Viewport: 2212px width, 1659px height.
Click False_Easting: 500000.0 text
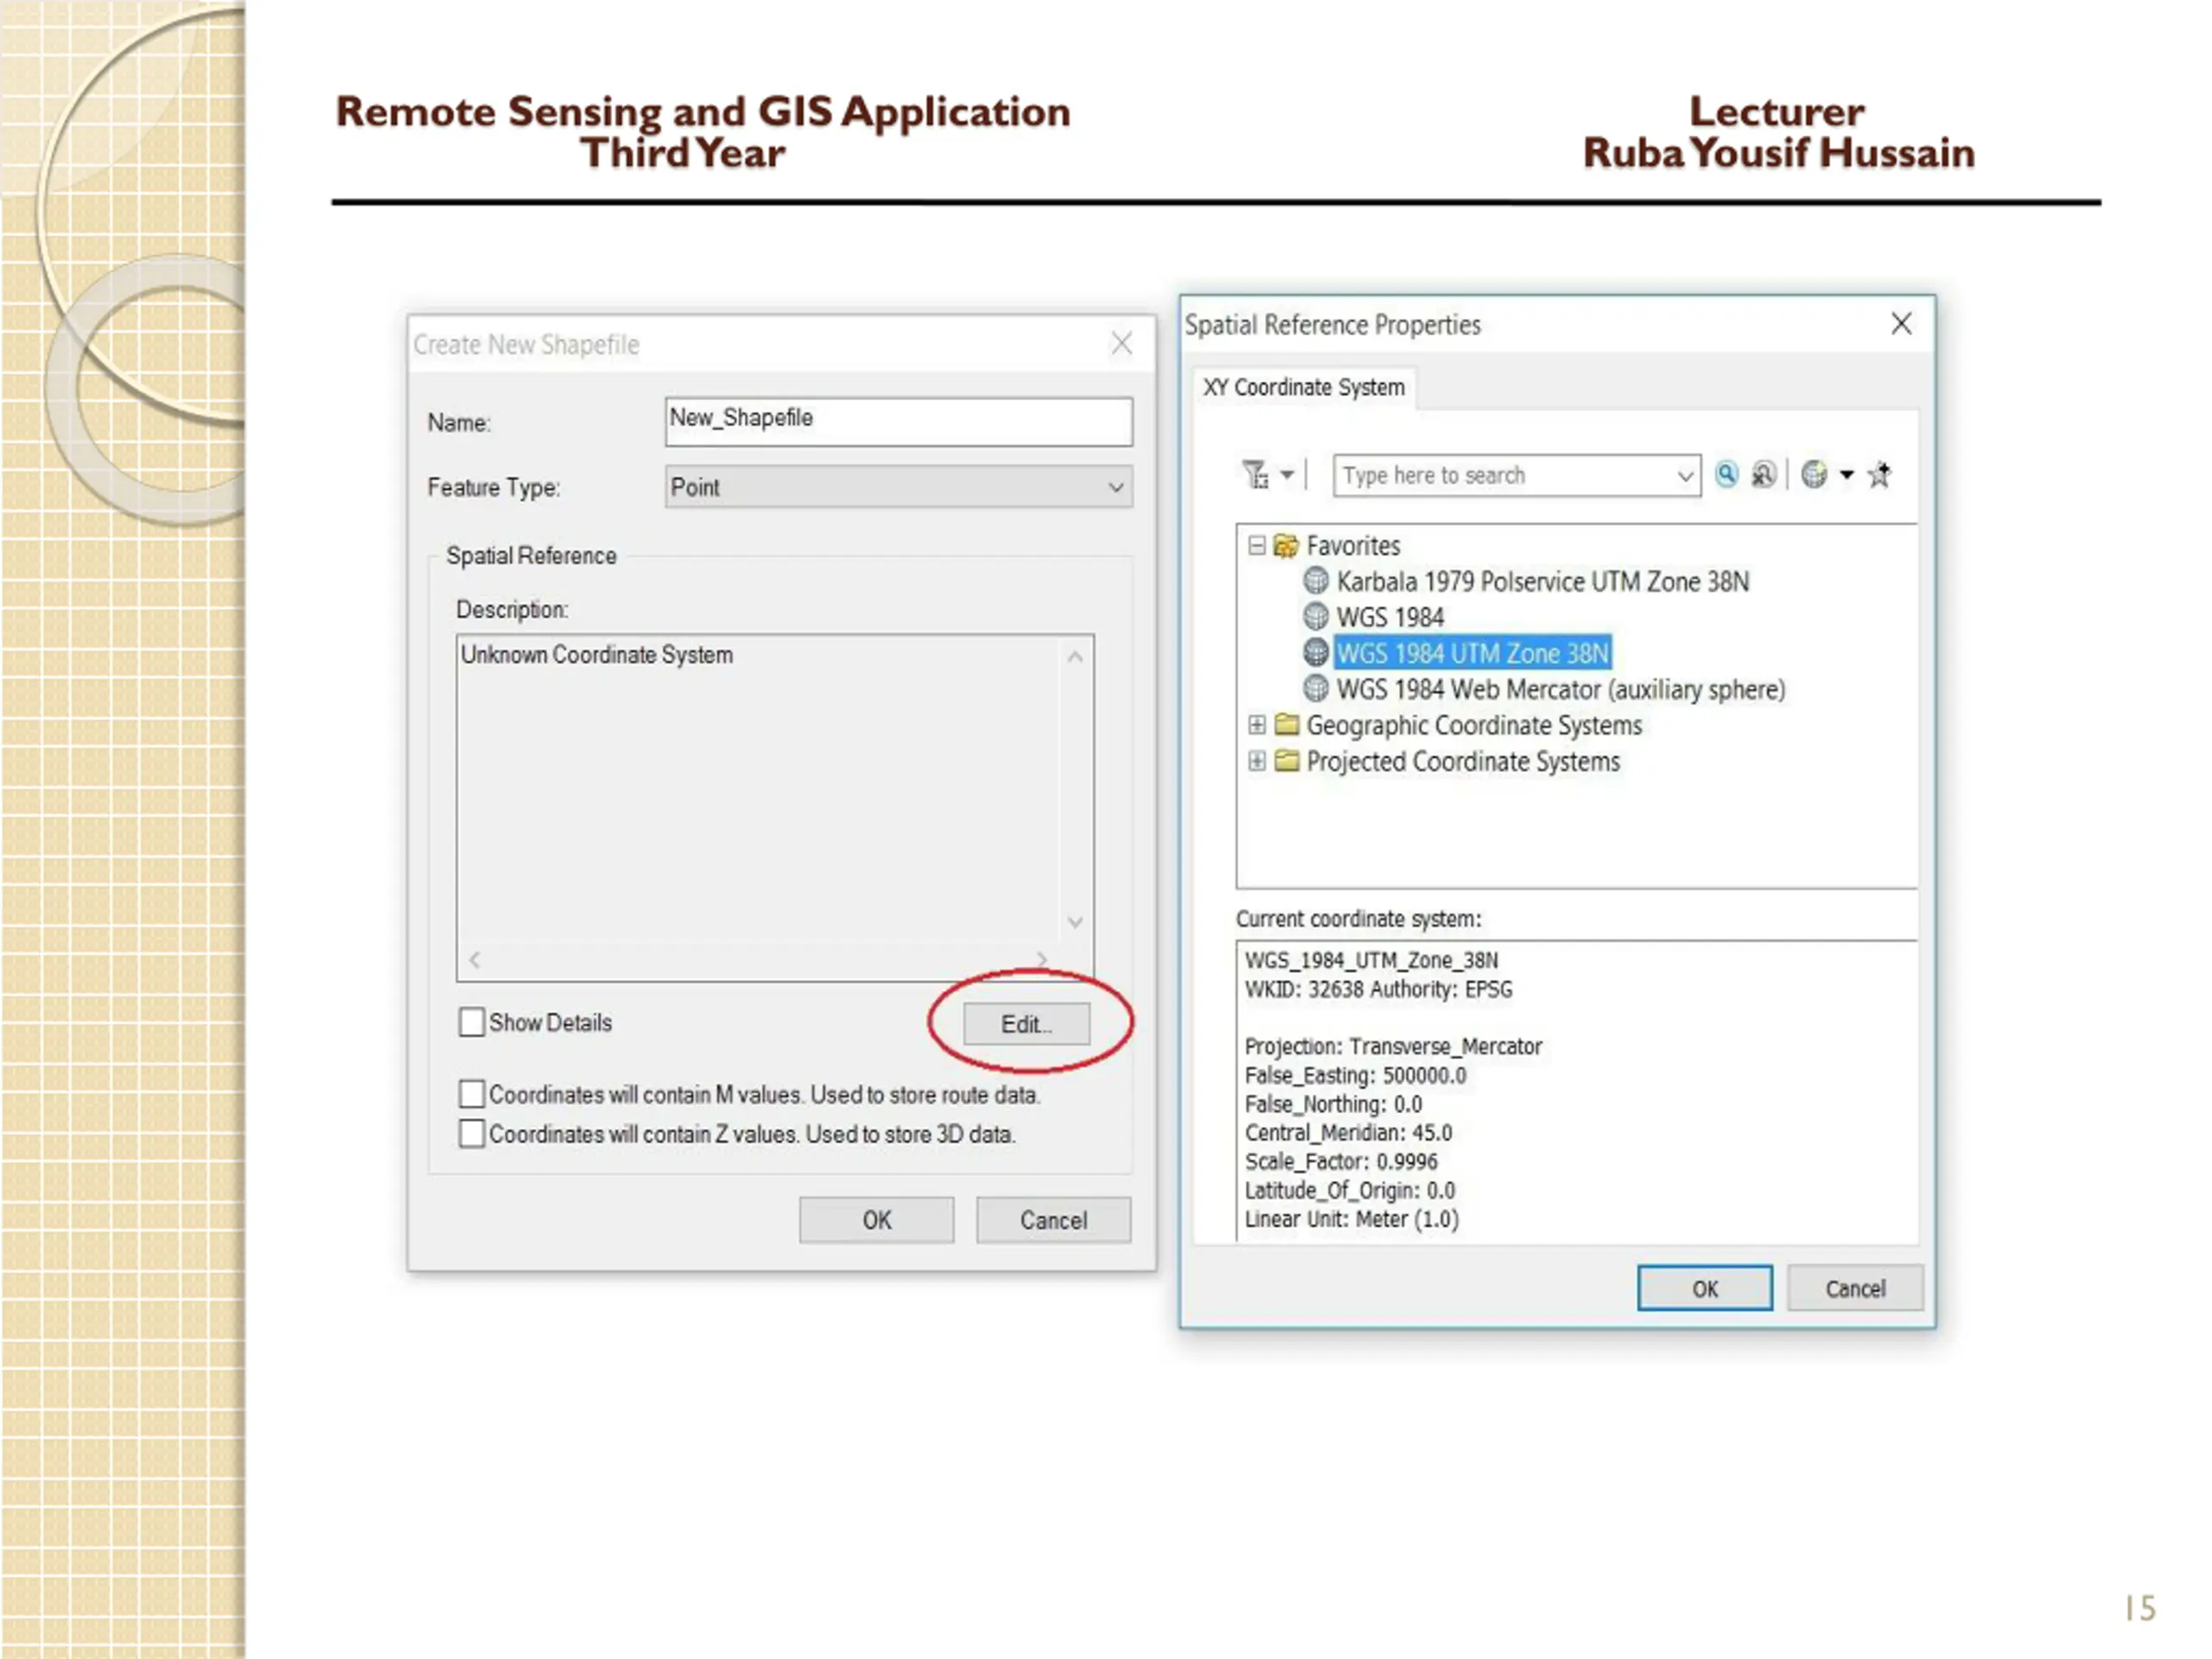tap(1355, 1076)
